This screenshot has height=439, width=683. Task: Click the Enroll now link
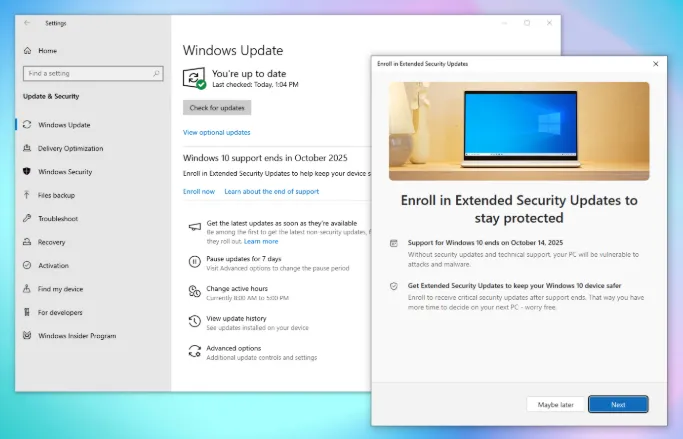point(199,191)
